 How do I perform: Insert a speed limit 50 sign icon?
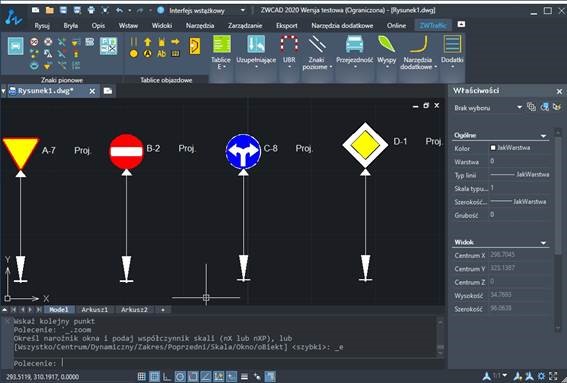[x=34, y=42]
